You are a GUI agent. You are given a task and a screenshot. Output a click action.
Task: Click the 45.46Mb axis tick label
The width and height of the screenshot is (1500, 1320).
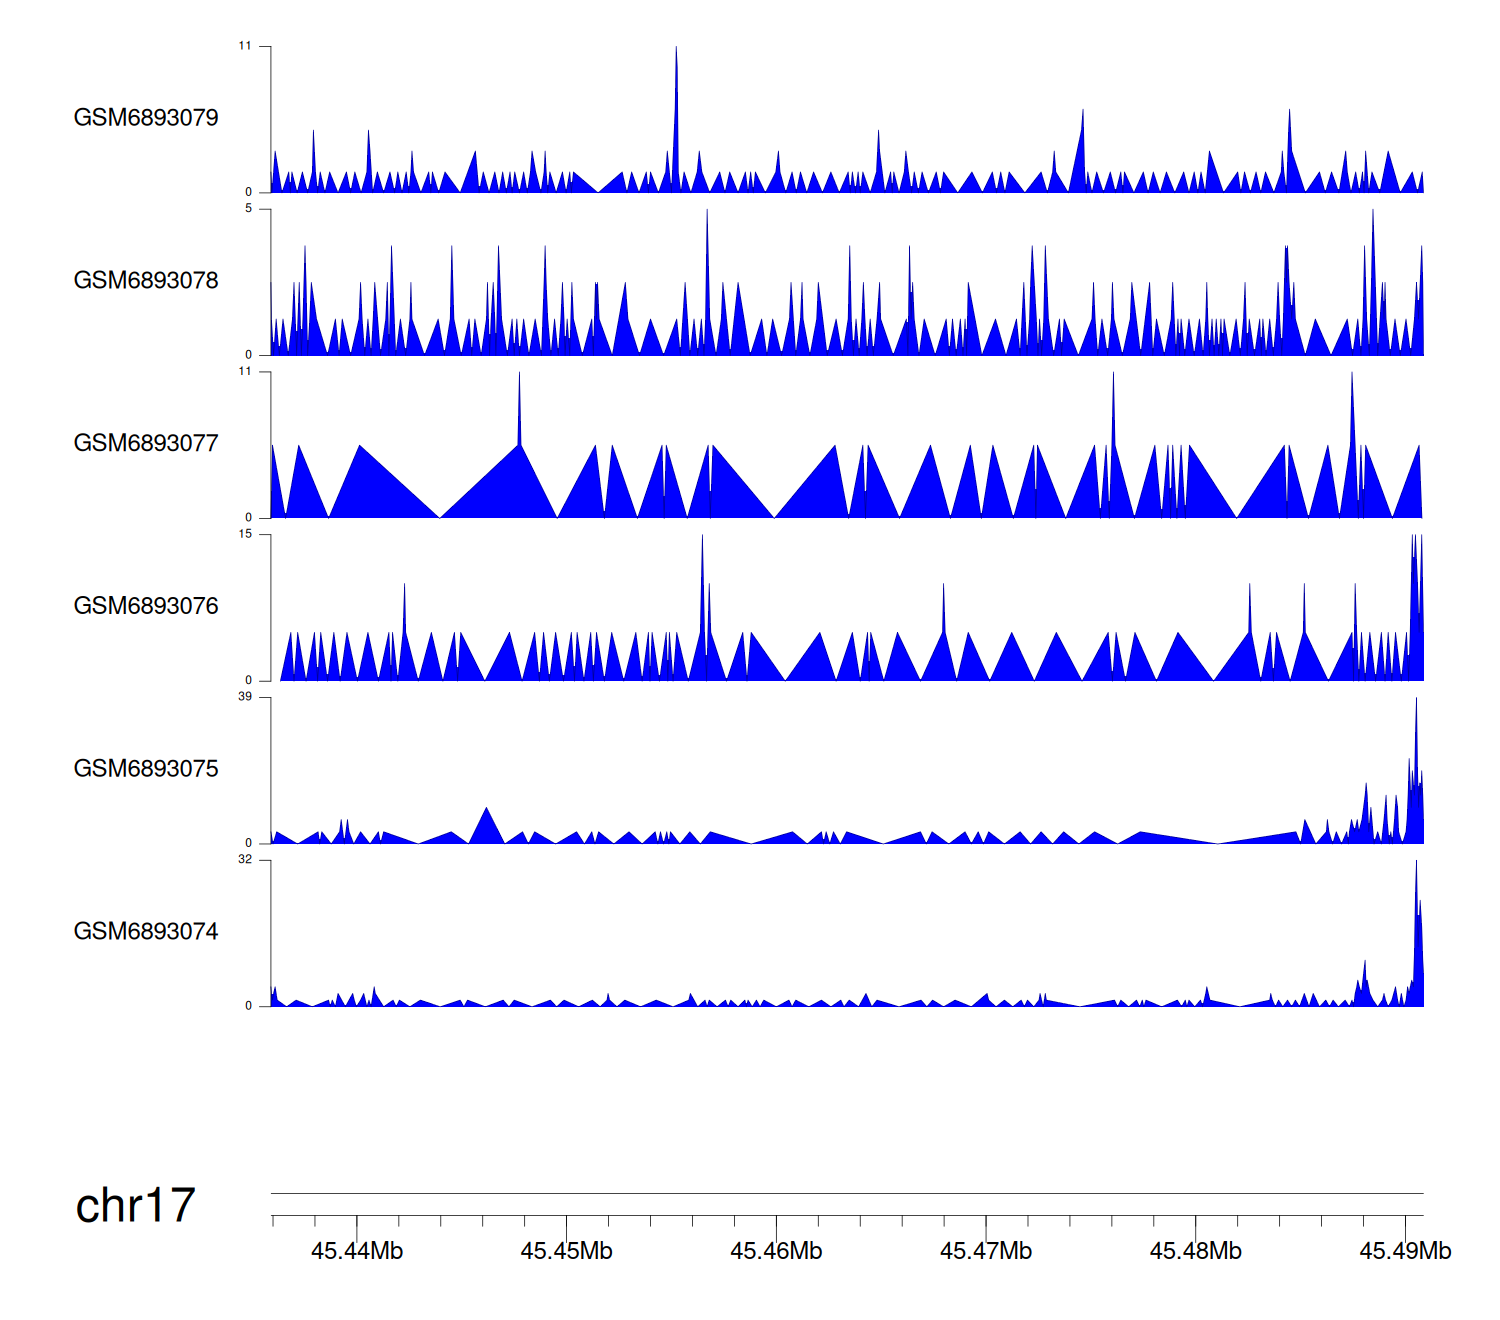[x=776, y=1251]
